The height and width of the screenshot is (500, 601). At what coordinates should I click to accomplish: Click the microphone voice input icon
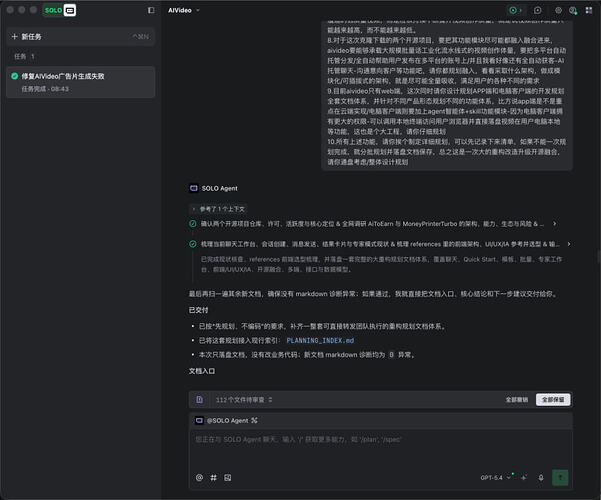(541, 477)
